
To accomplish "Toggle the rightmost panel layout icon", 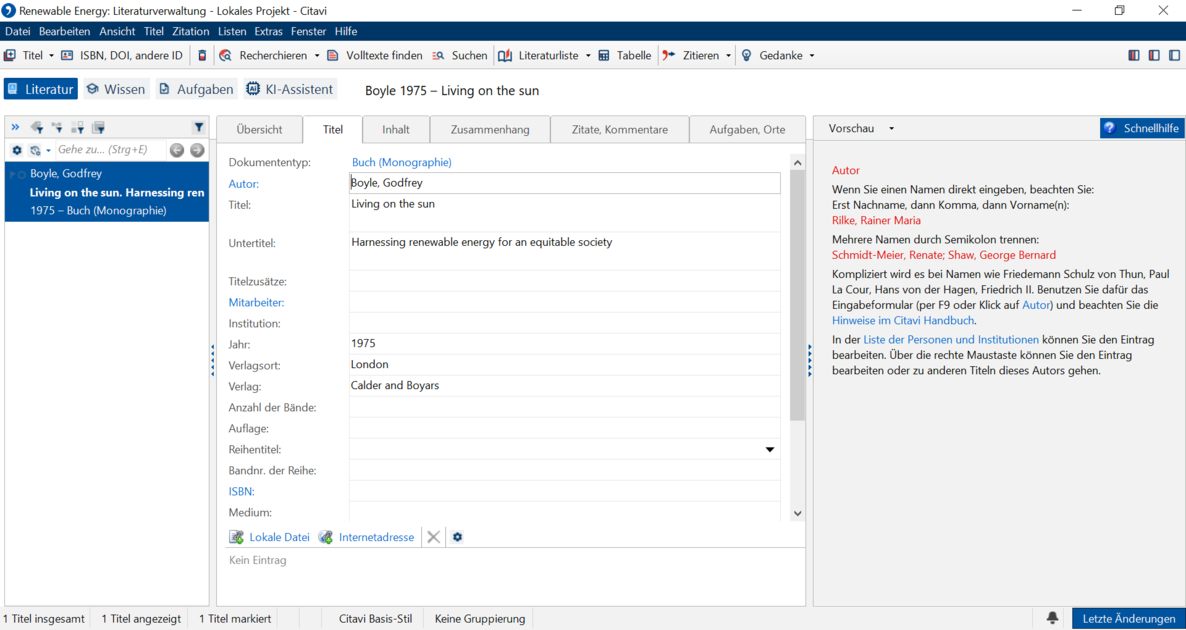I will point(1174,55).
